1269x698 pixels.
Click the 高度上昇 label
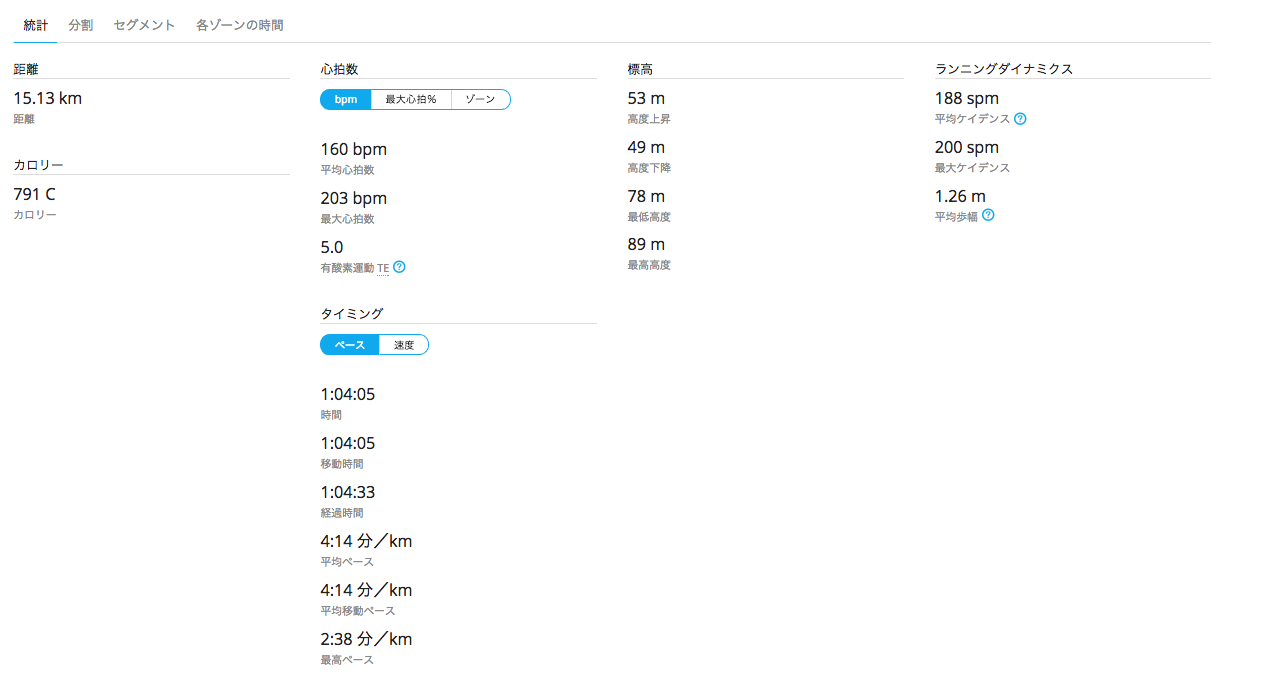649,119
